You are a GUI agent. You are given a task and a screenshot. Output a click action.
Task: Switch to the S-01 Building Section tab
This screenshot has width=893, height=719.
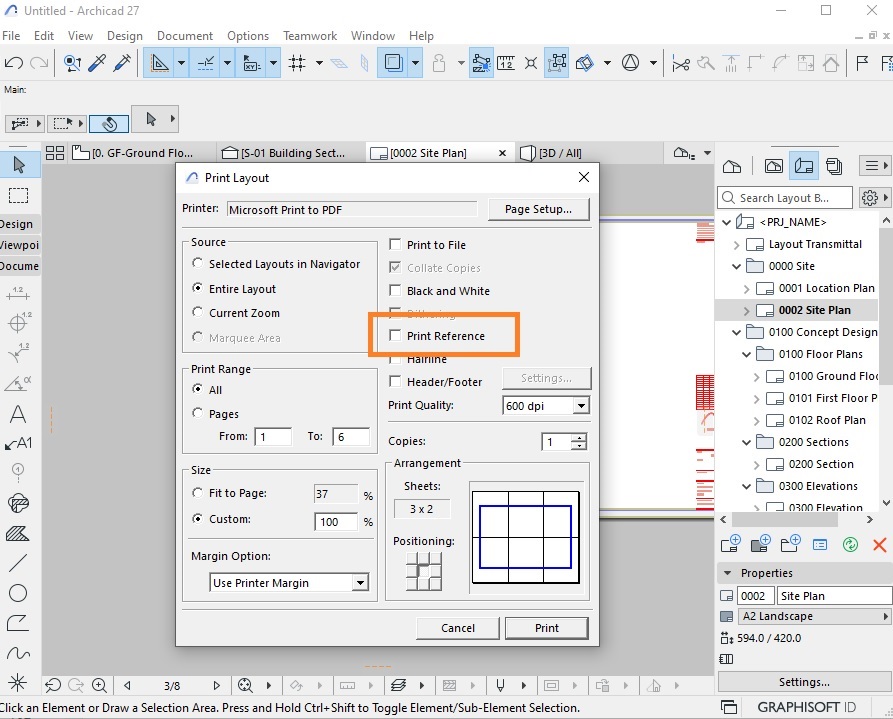click(283, 153)
